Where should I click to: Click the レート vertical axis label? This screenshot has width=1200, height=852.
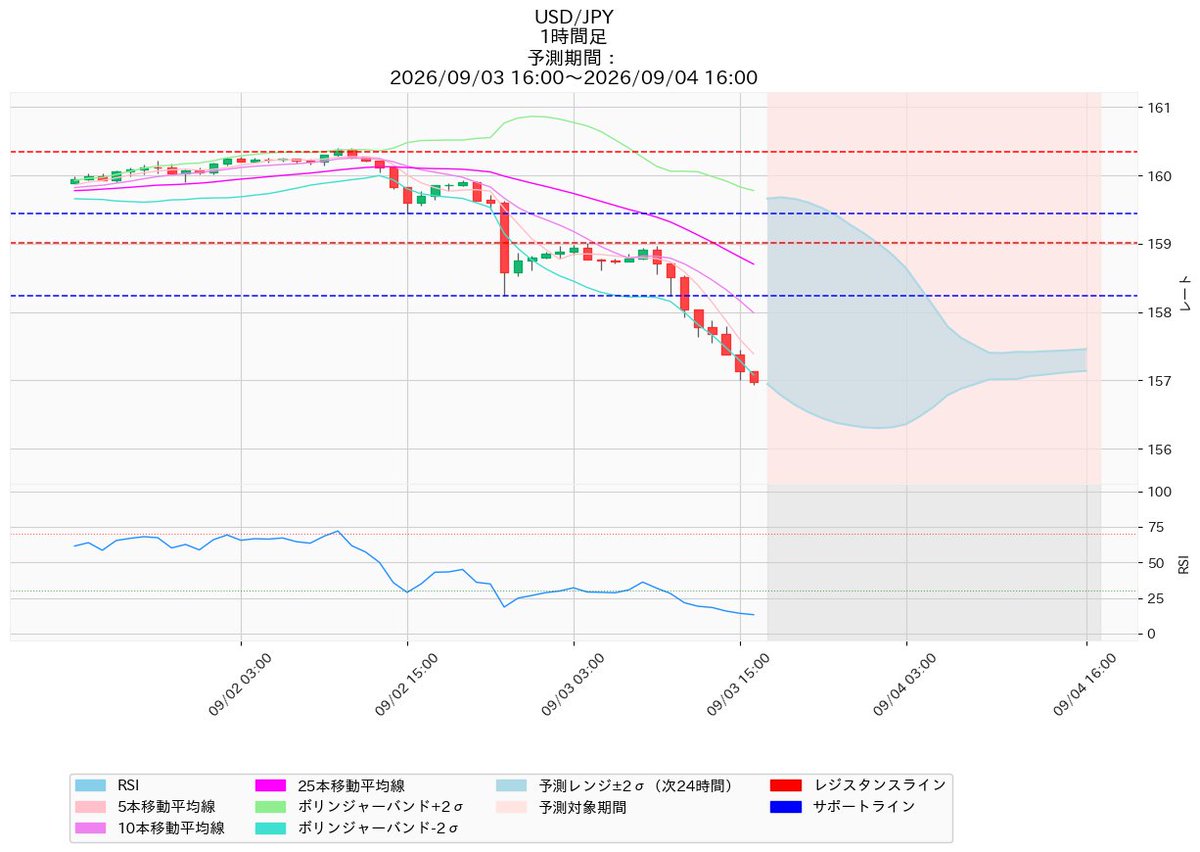(x=1185, y=296)
